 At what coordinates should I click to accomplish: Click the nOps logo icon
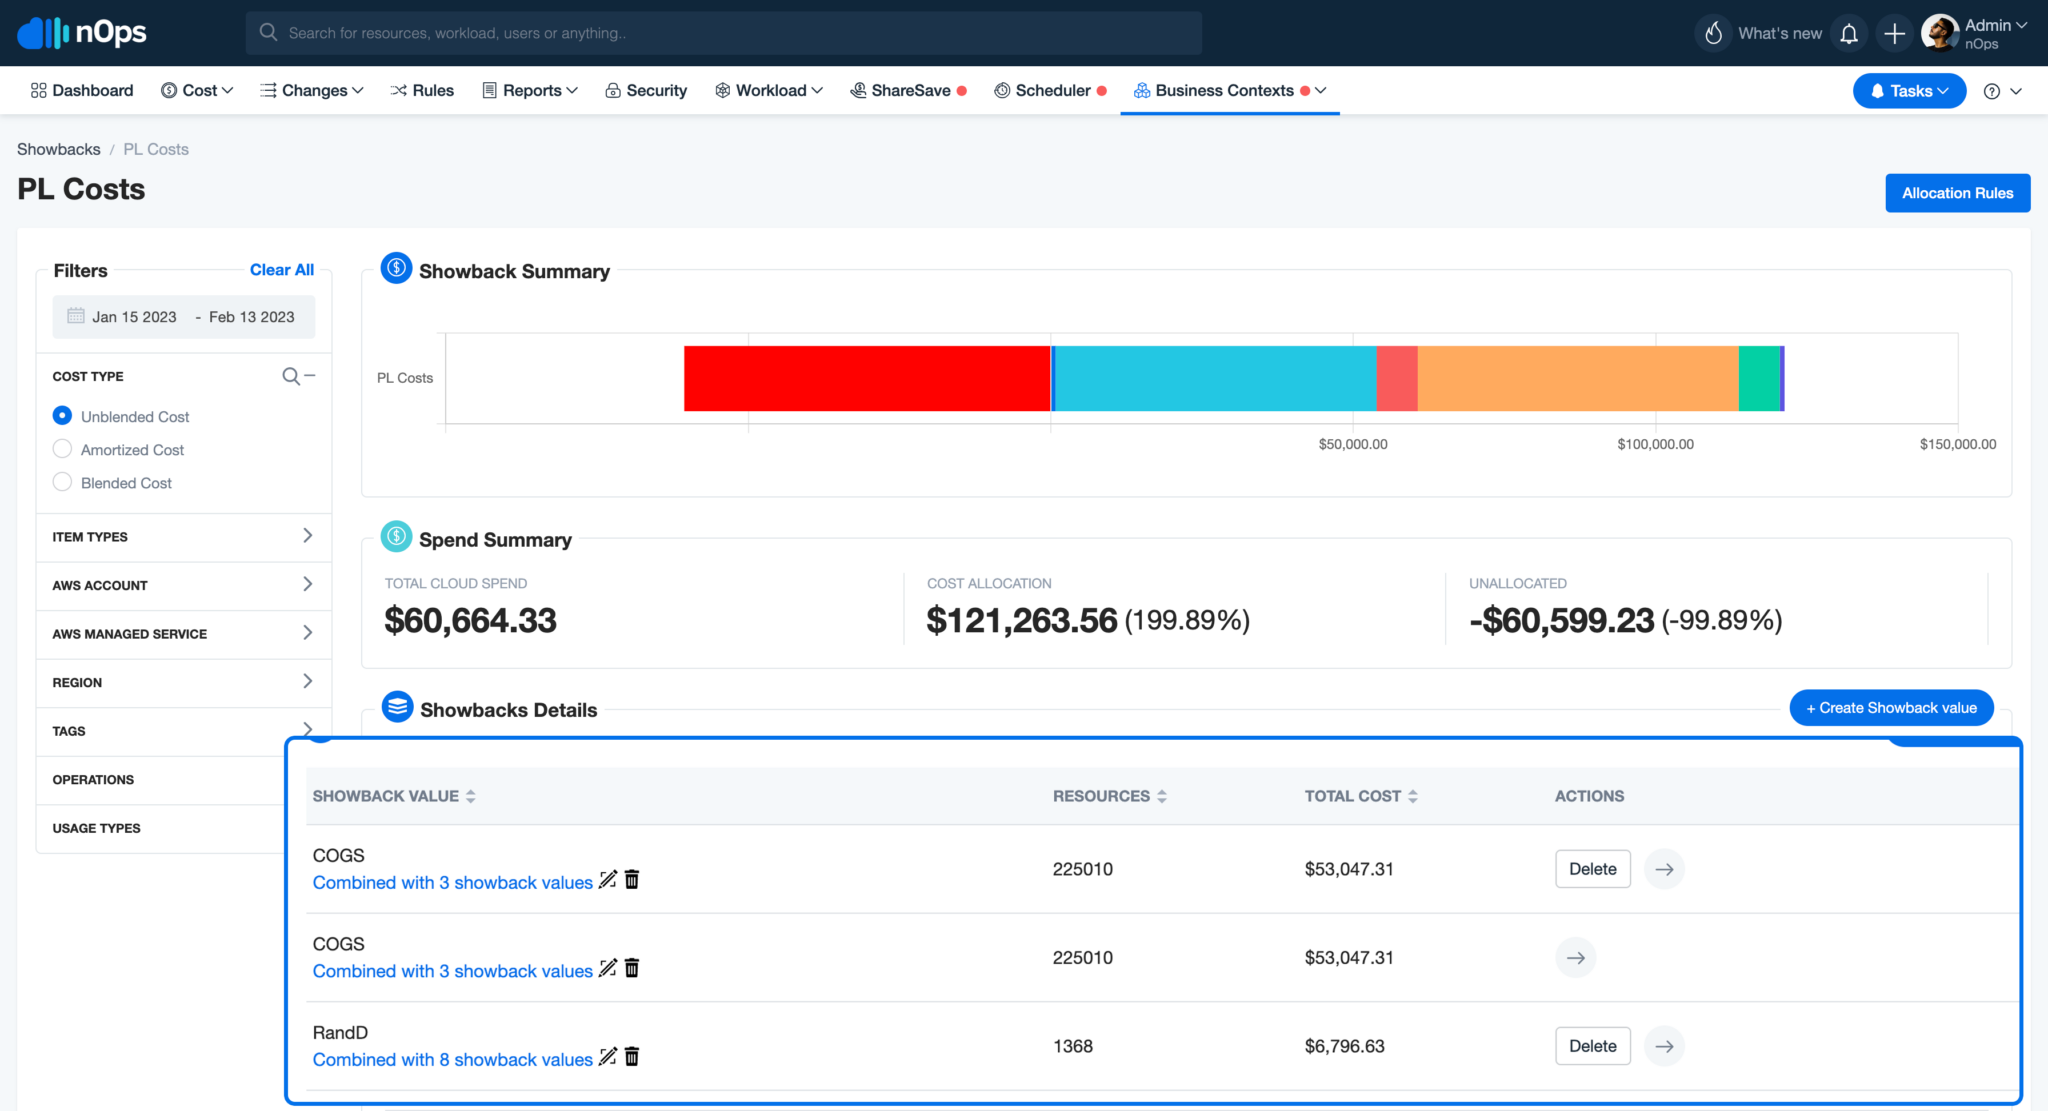click(40, 31)
